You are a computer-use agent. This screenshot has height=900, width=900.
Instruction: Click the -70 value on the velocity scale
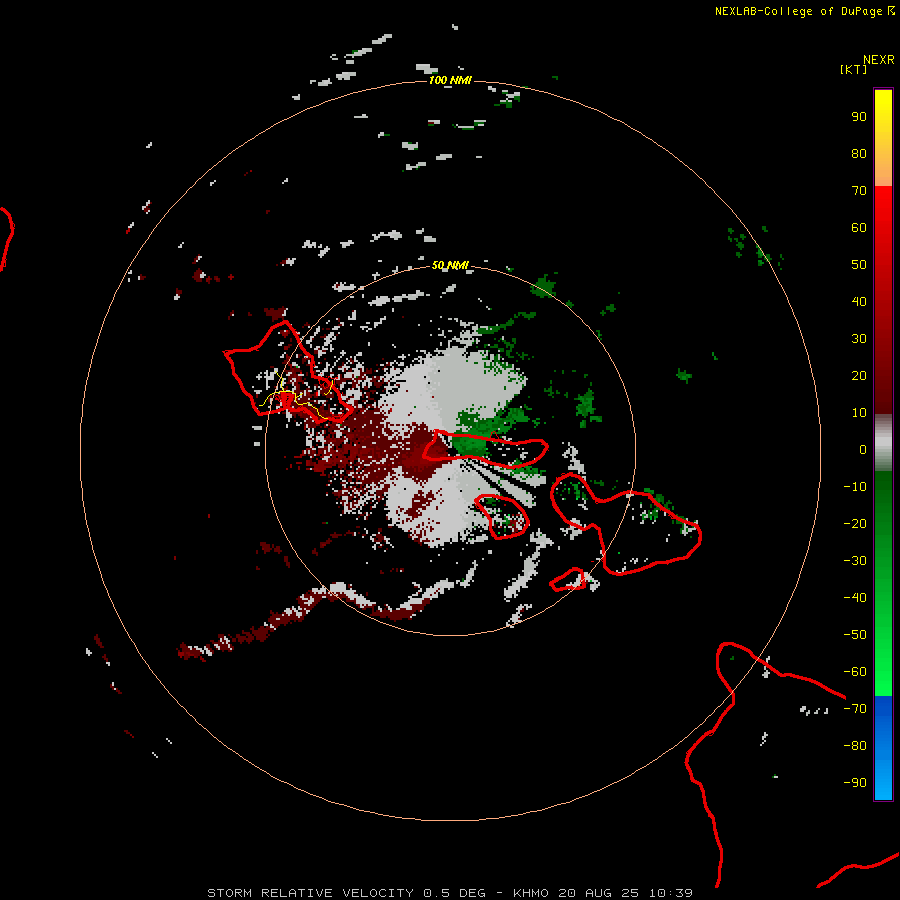[x=855, y=709]
